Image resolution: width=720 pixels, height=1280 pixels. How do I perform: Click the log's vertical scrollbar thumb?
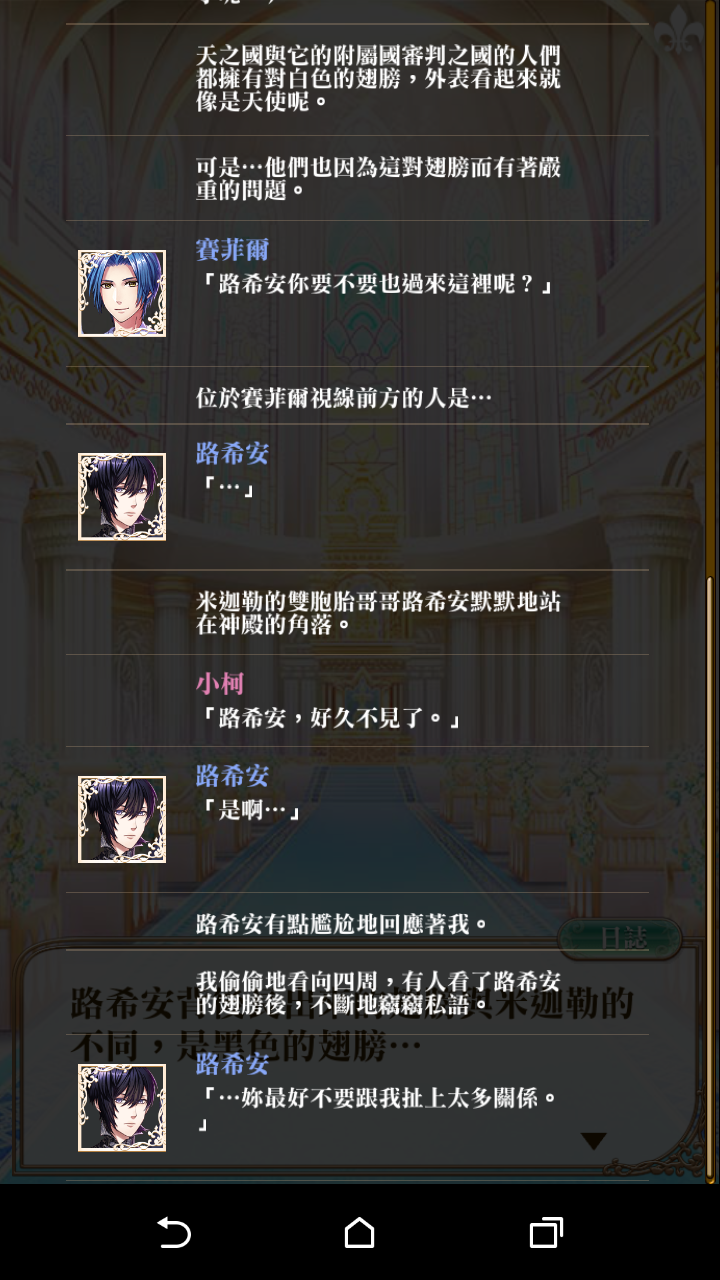pos(711,876)
